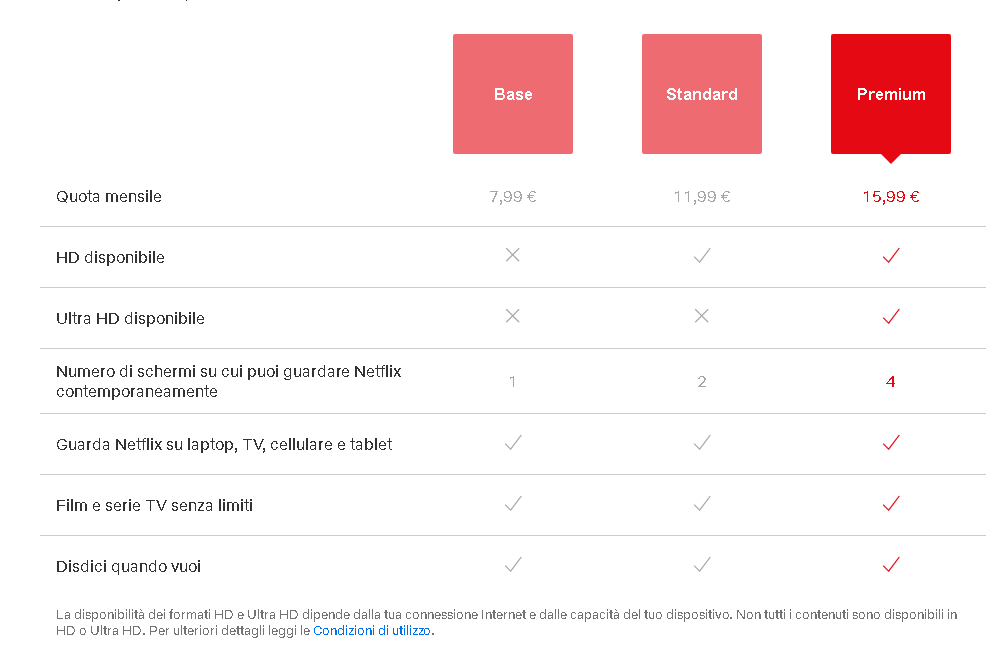Click Base checkmark in Disdici quando vuoi row
The width and height of the screenshot is (989, 649).
pyautogui.click(x=513, y=564)
